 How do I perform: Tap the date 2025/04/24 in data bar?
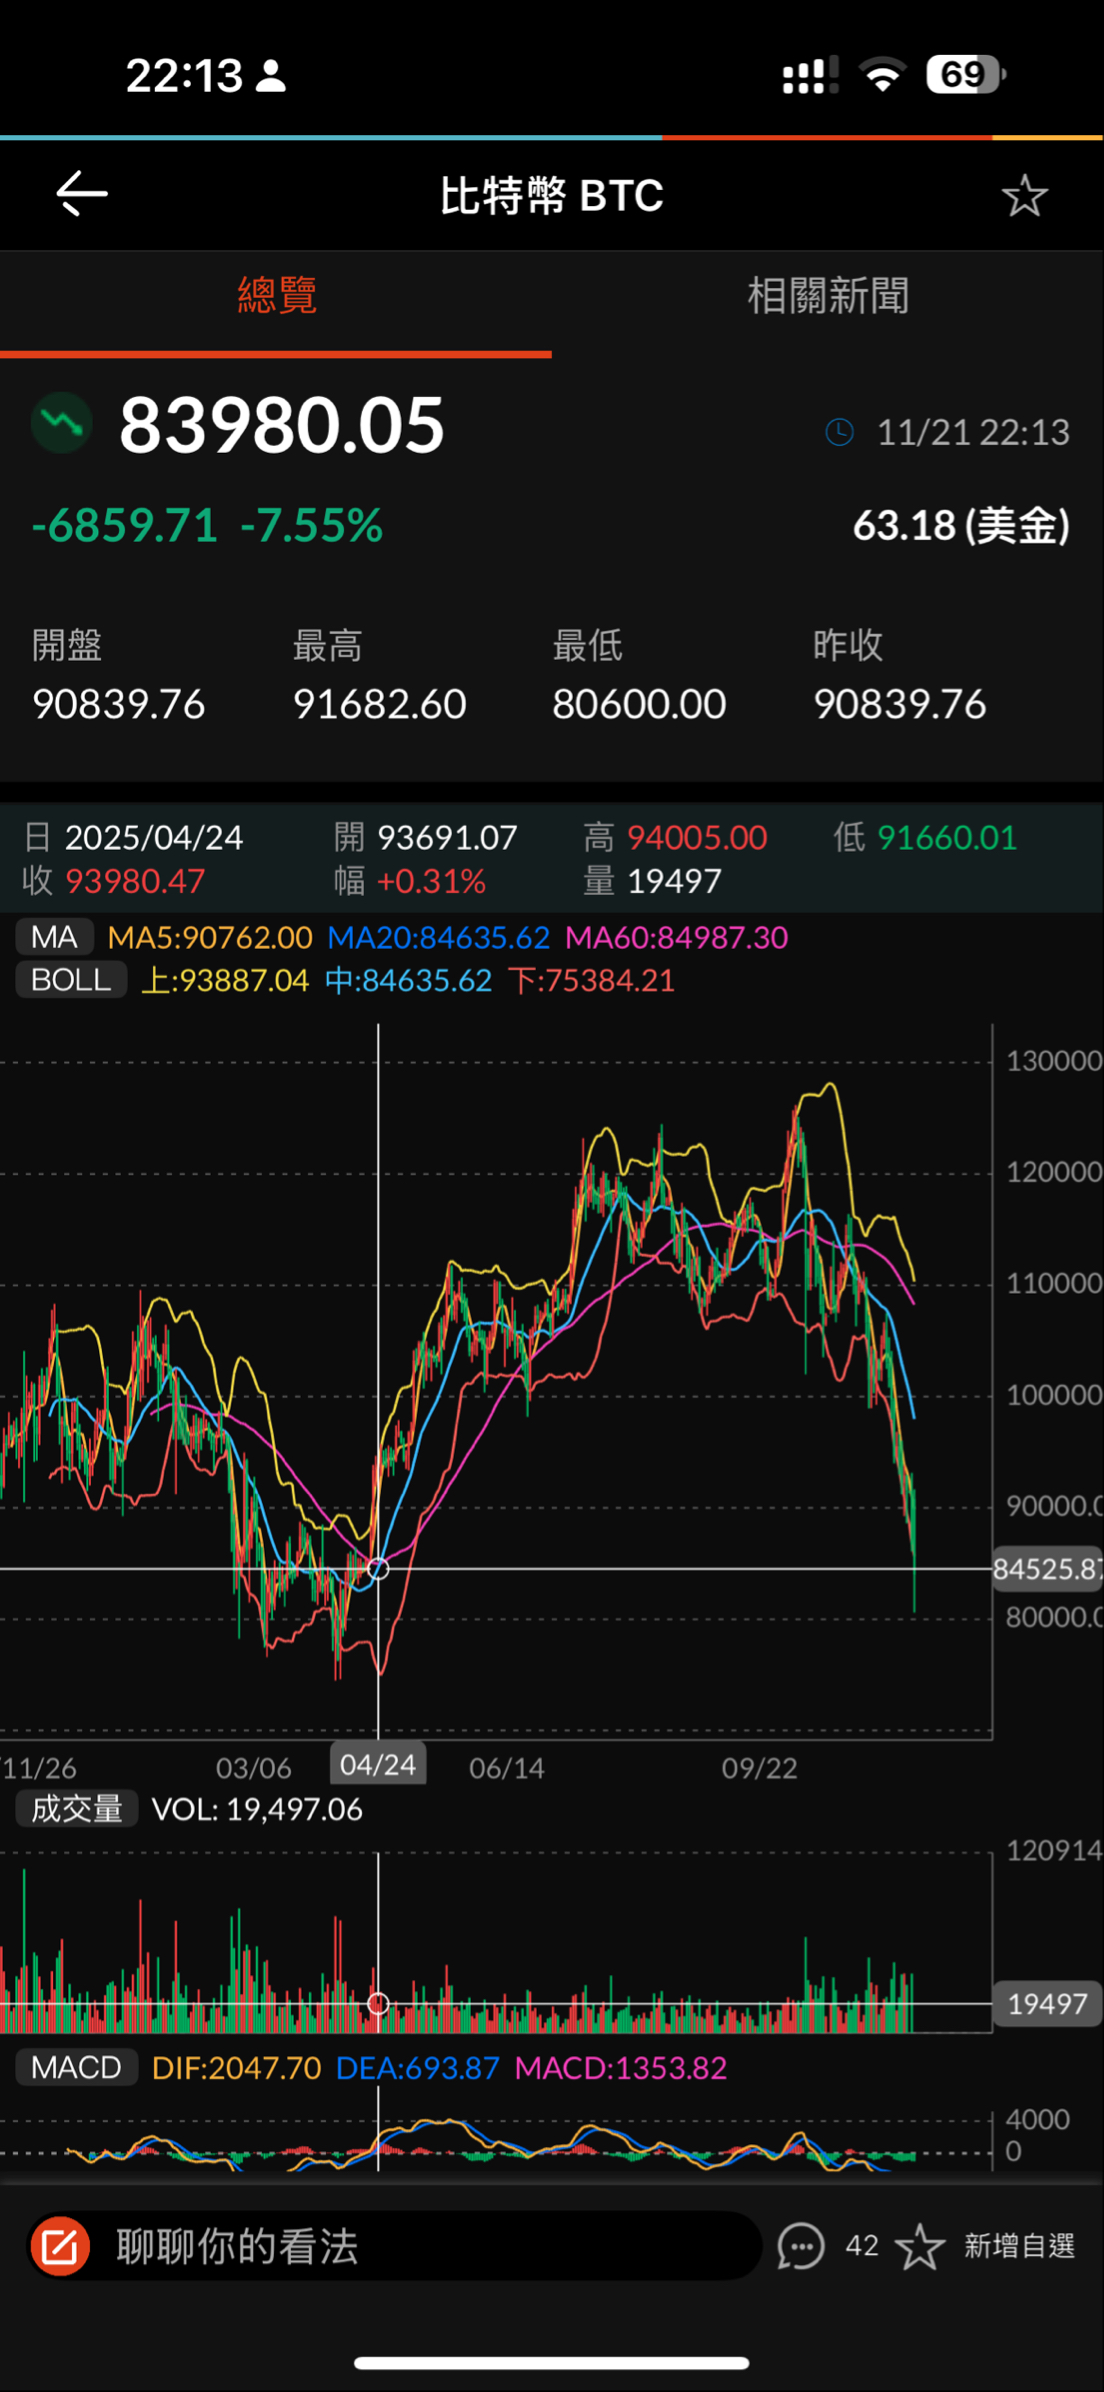pos(154,837)
